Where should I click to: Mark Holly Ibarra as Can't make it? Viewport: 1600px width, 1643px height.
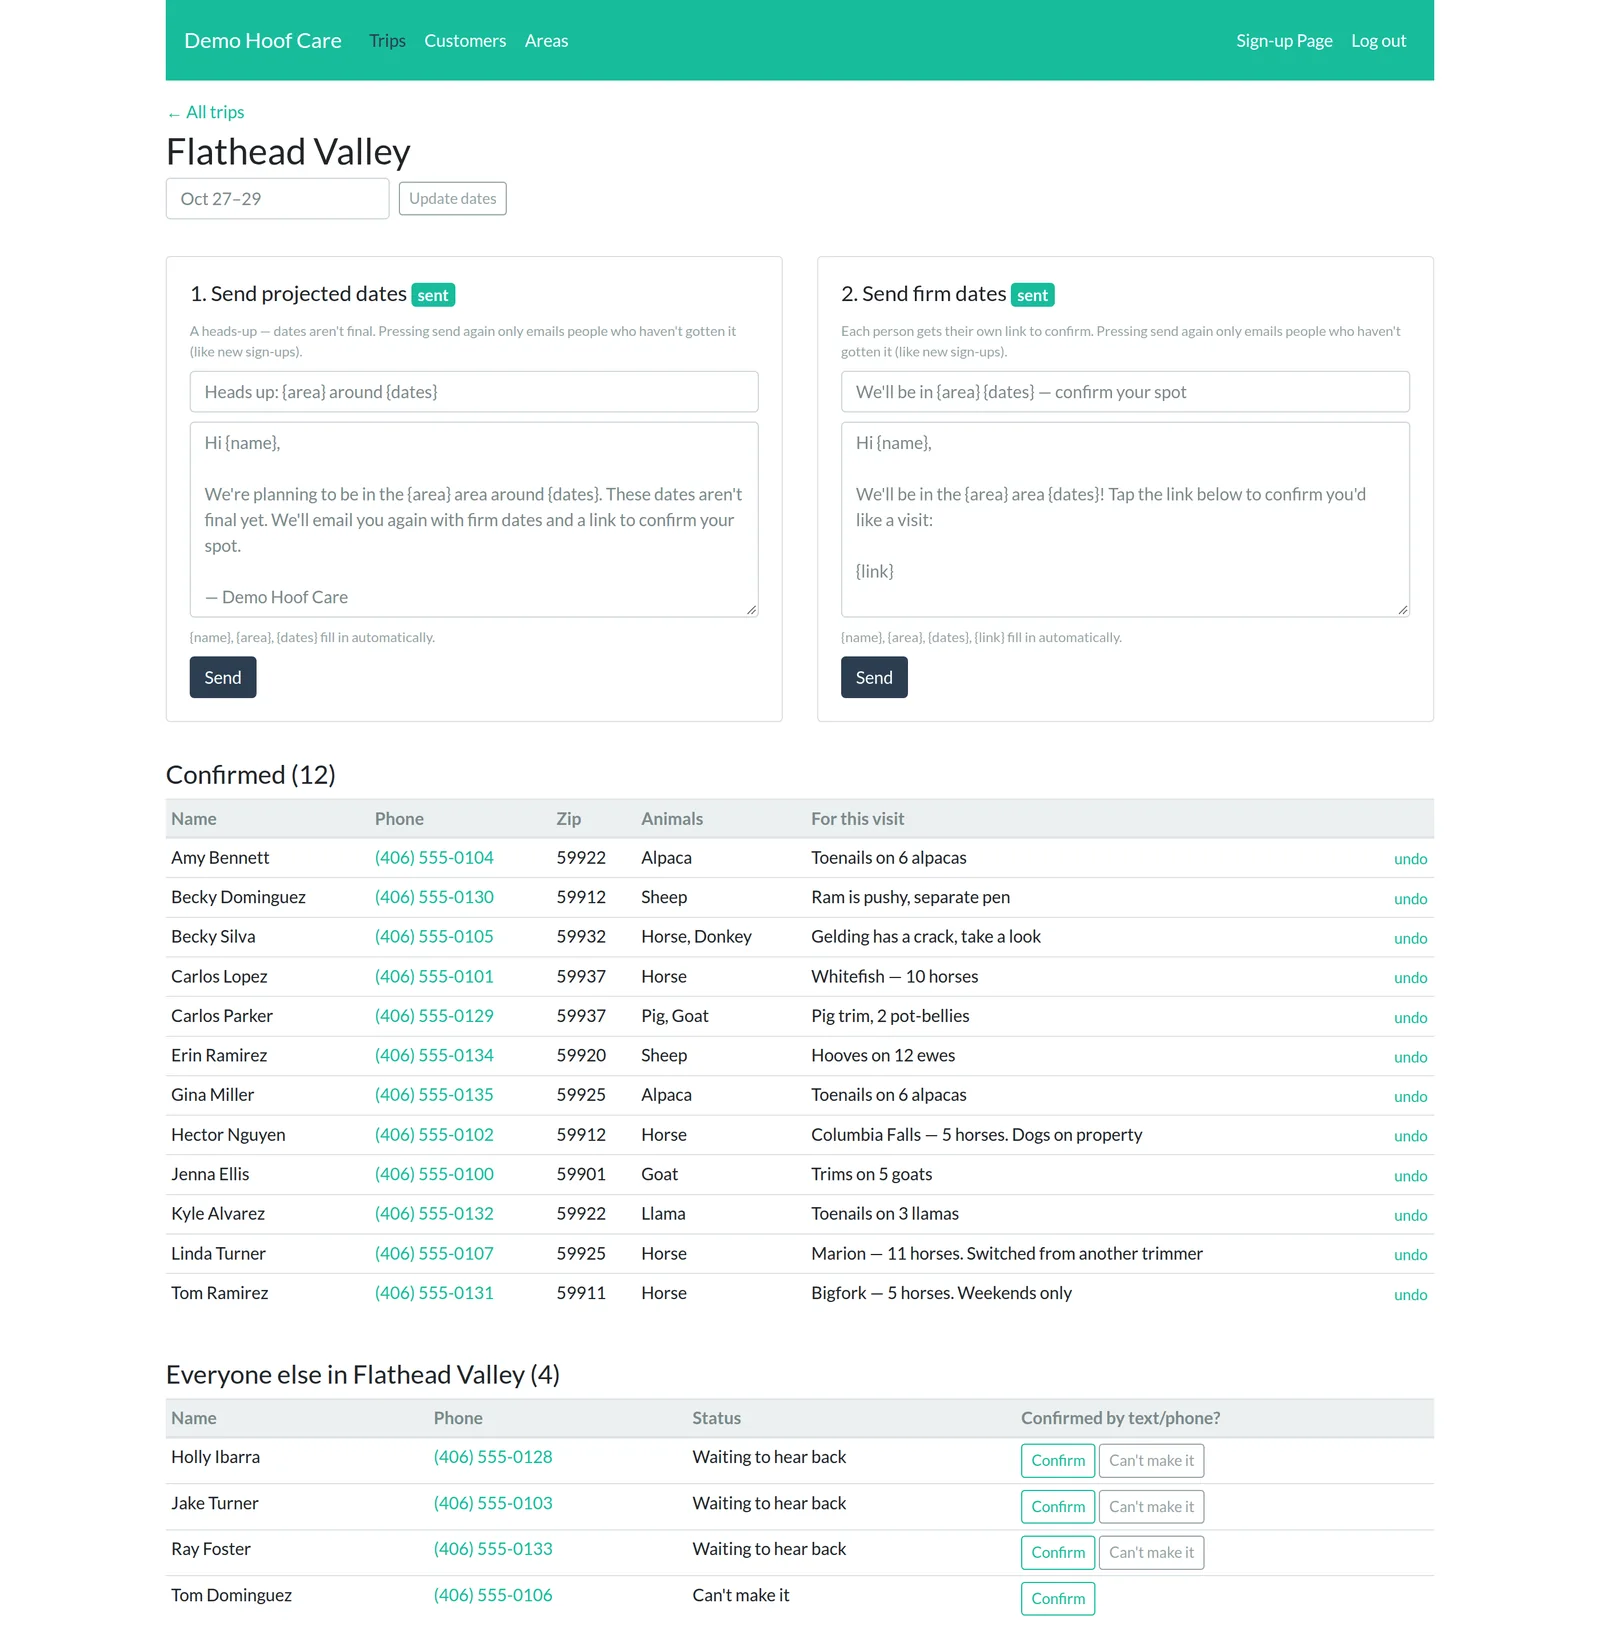tap(1151, 1461)
